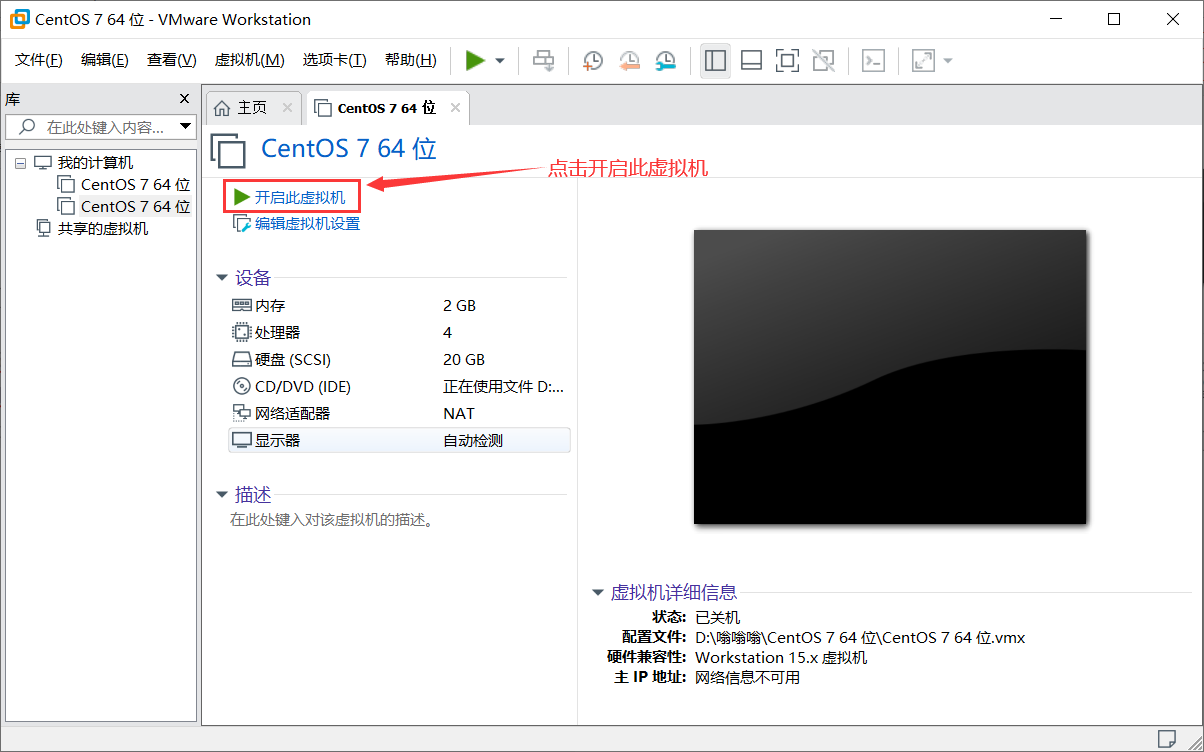Viewport: 1204px width, 752px height.
Task: Click the VM page icon beside CentOS heading
Action: [x=228, y=149]
